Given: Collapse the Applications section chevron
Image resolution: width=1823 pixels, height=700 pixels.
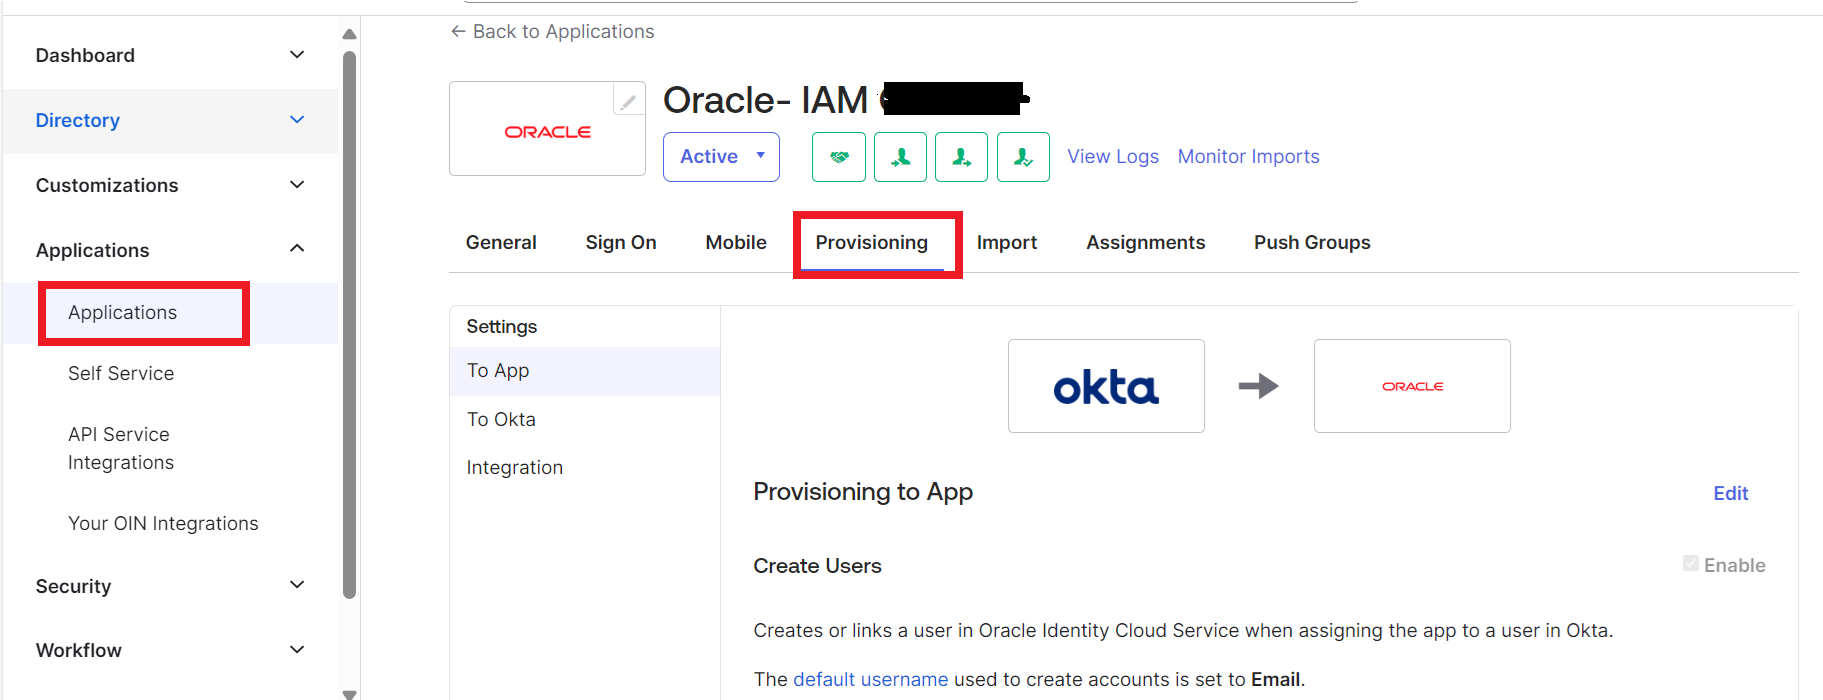Looking at the screenshot, I should tap(297, 248).
